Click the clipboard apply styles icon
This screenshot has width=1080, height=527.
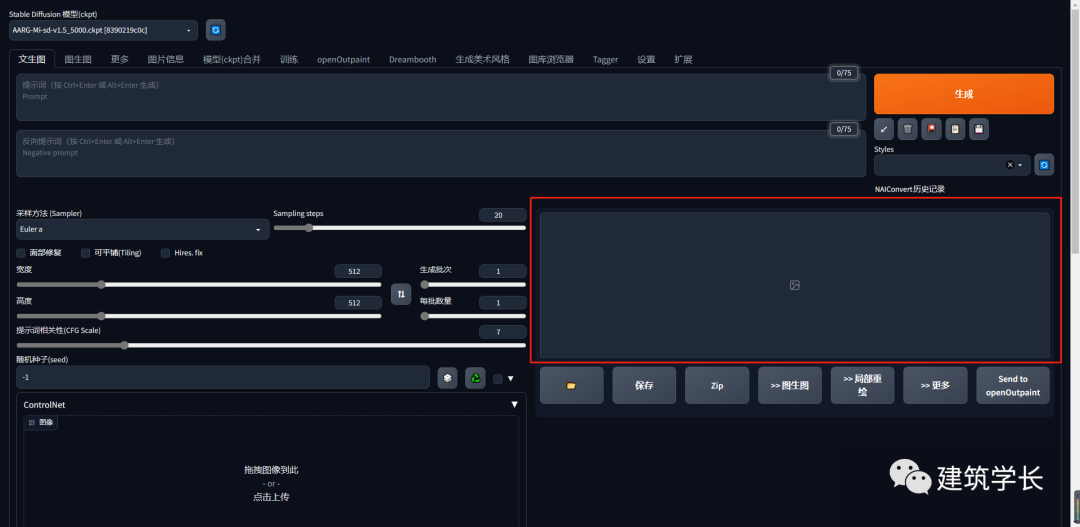point(955,129)
